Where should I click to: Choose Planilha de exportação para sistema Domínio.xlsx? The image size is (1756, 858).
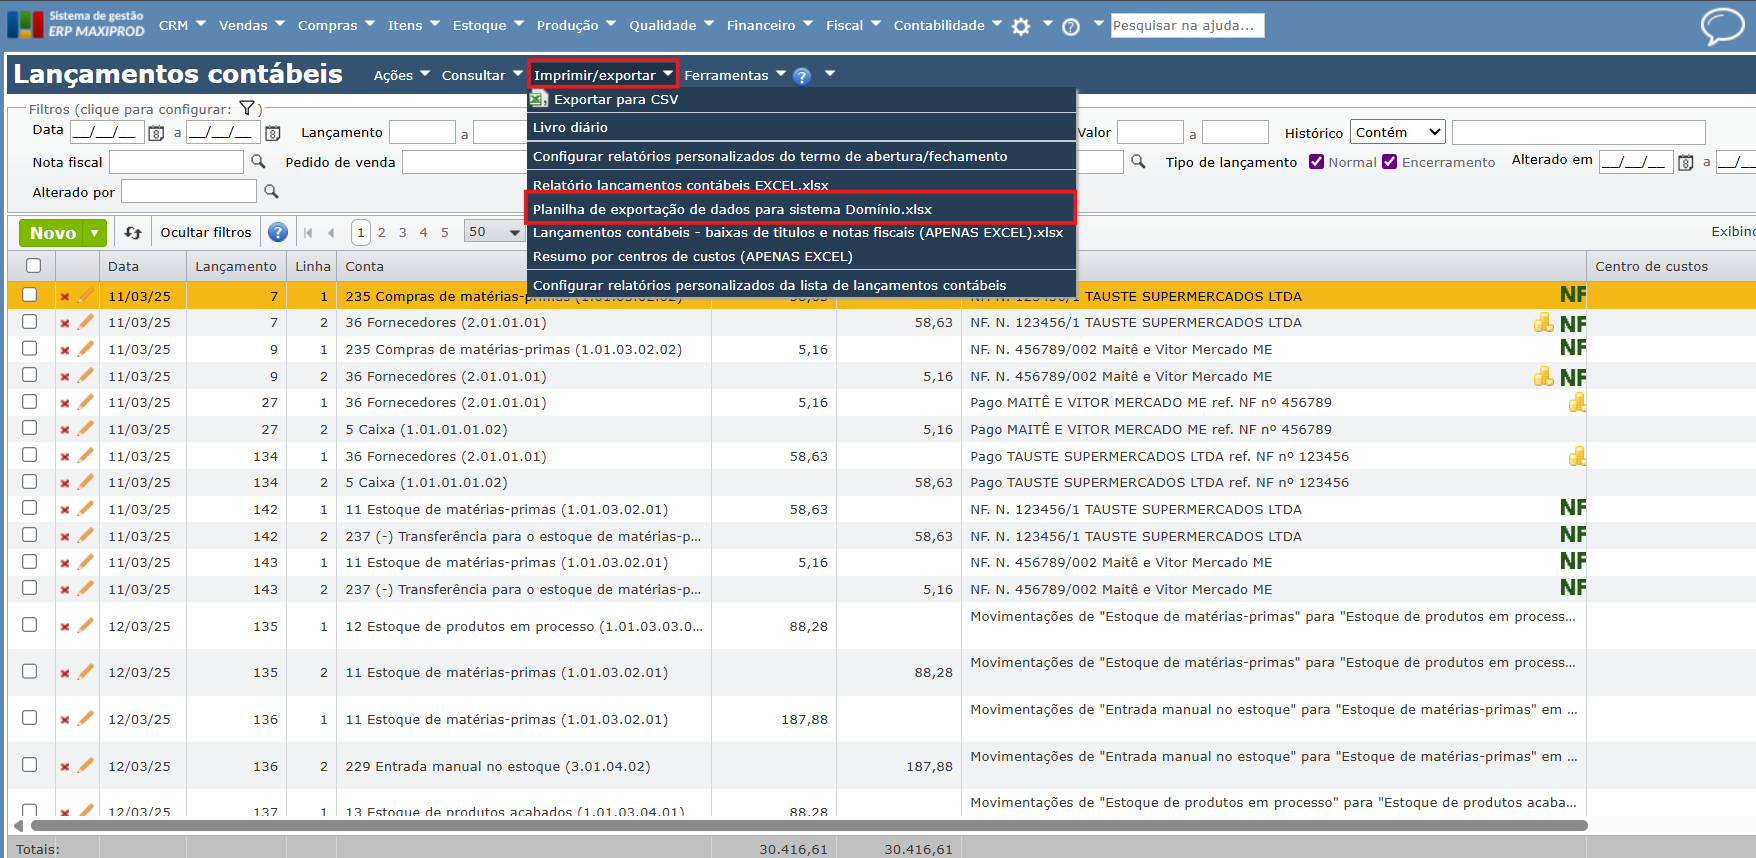[x=801, y=209]
